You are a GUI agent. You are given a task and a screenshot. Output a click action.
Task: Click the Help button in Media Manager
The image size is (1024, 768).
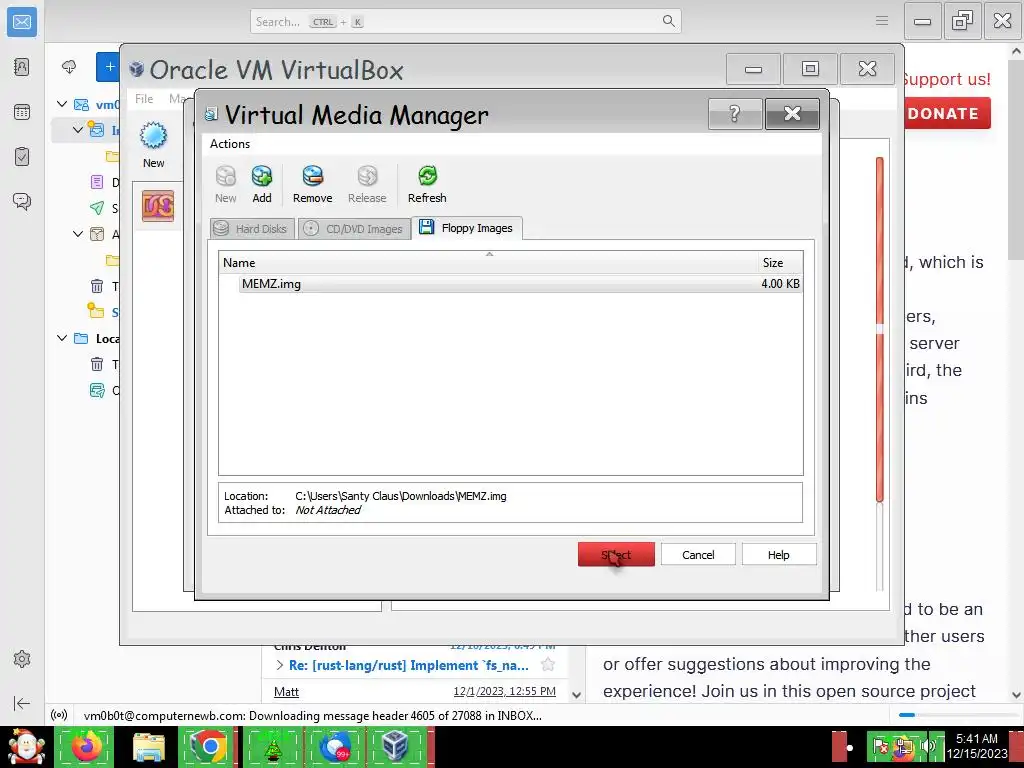coord(778,554)
